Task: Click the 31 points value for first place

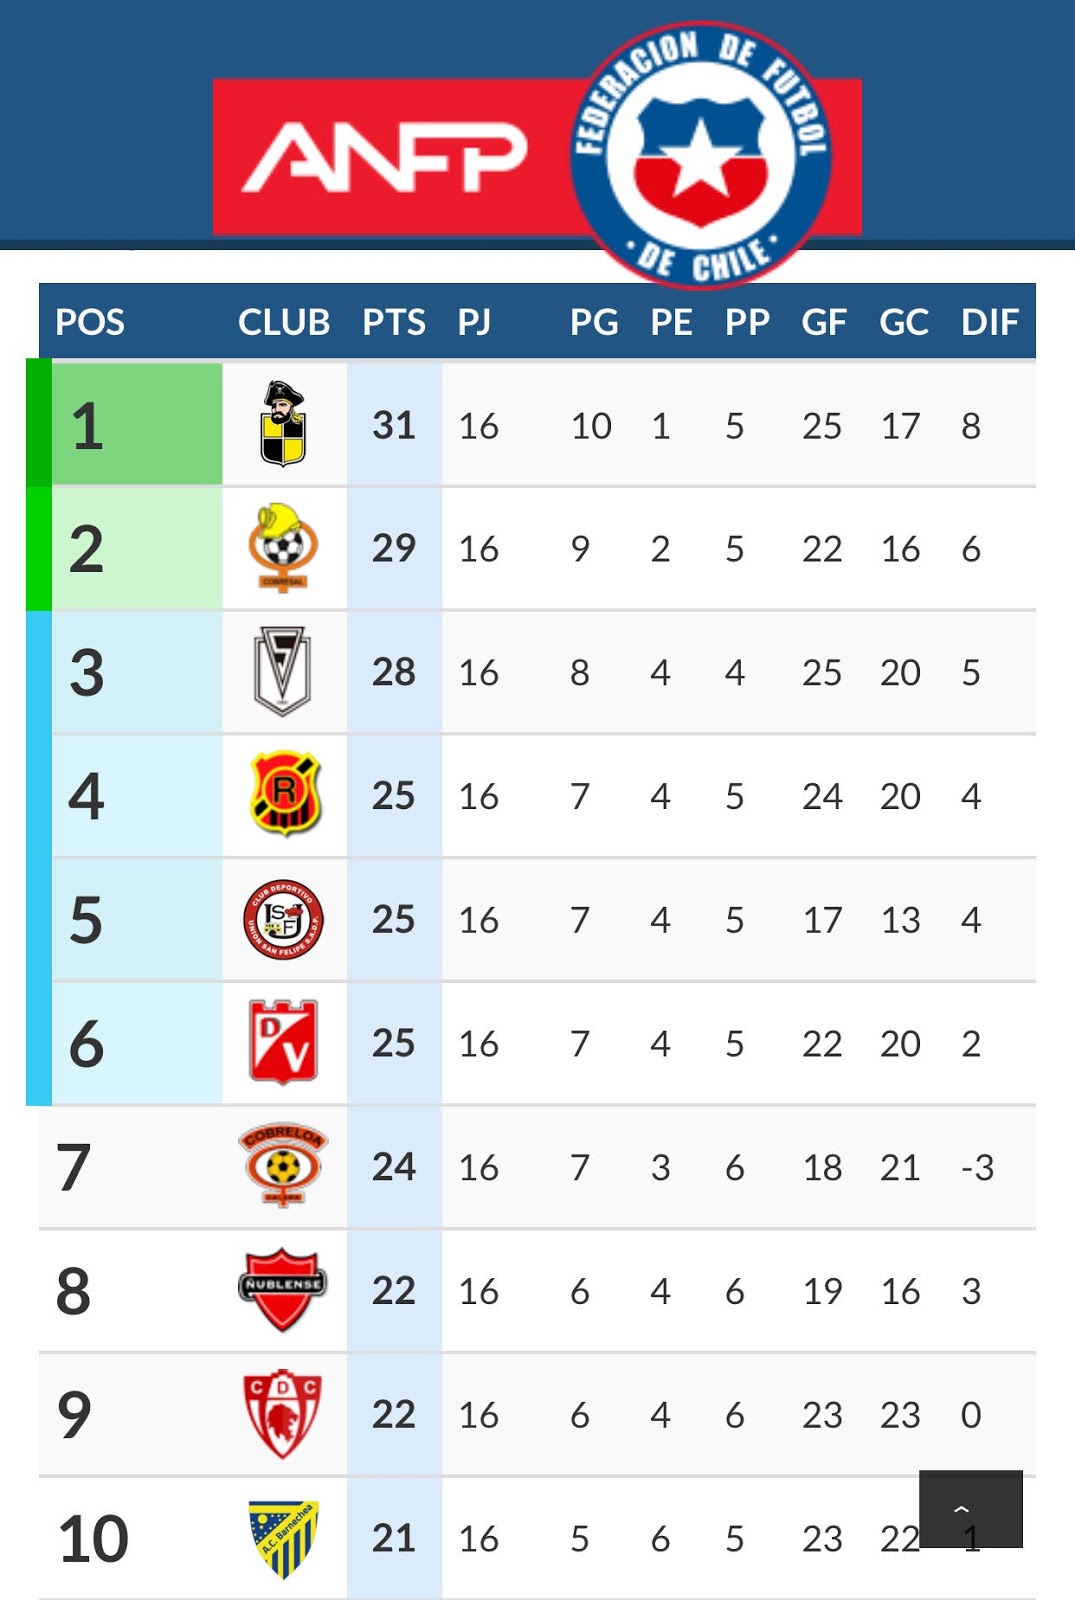Action: click(393, 425)
